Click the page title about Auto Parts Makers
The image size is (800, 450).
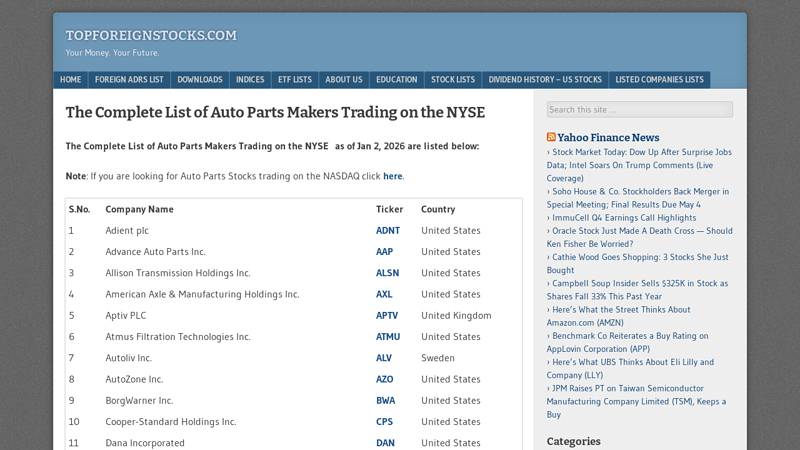pos(275,112)
